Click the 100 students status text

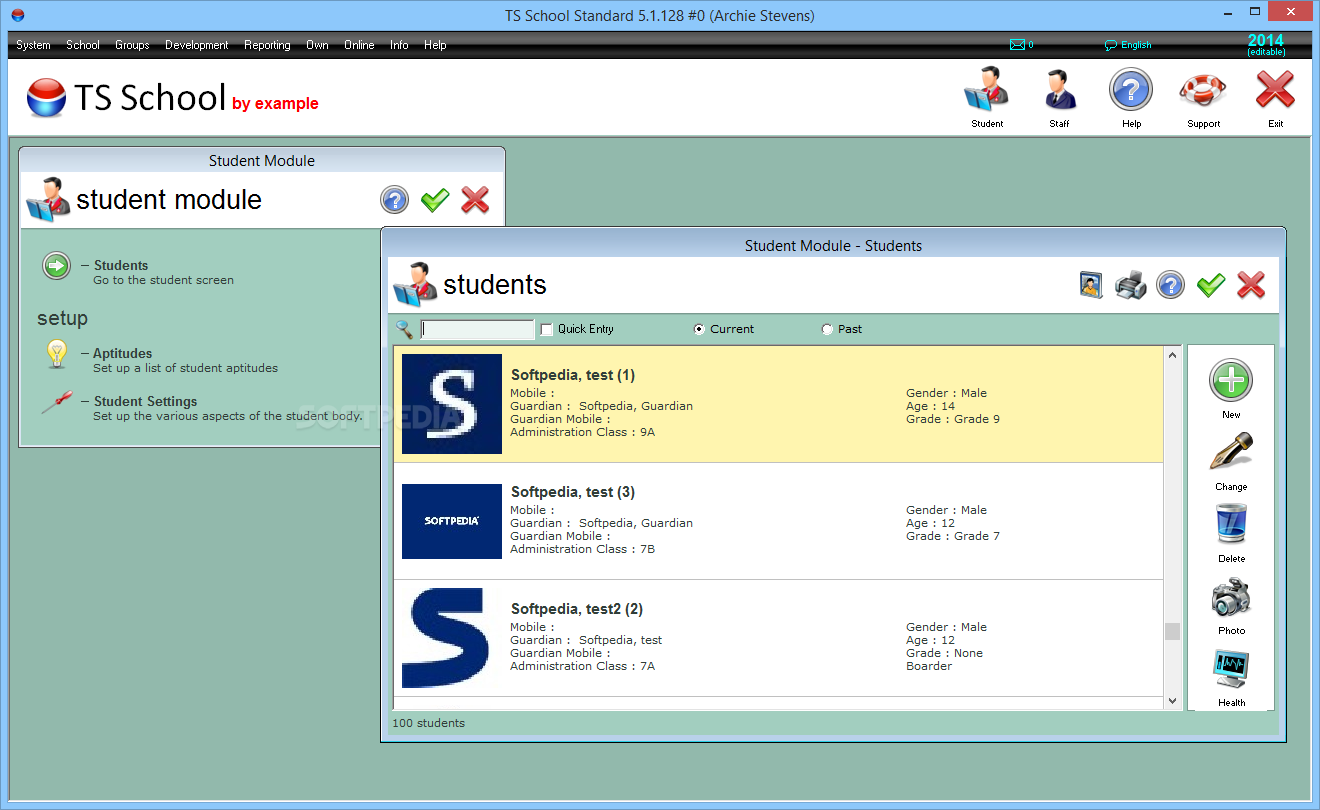428,723
